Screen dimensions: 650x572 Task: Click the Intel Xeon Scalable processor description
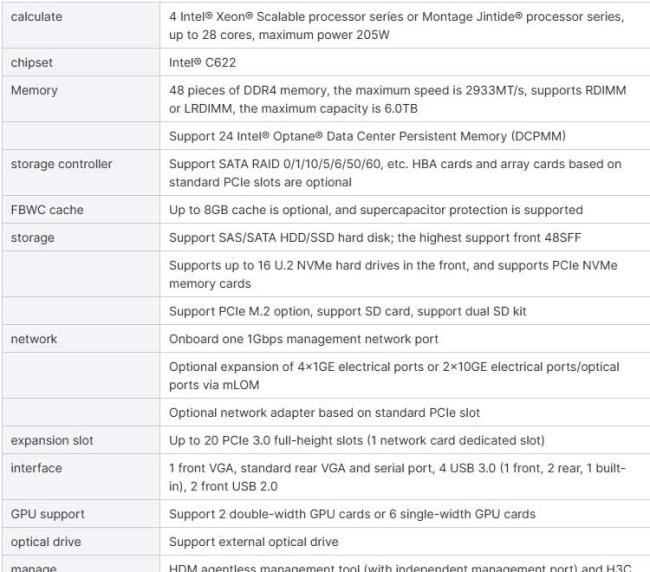pyautogui.click(x=394, y=25)
